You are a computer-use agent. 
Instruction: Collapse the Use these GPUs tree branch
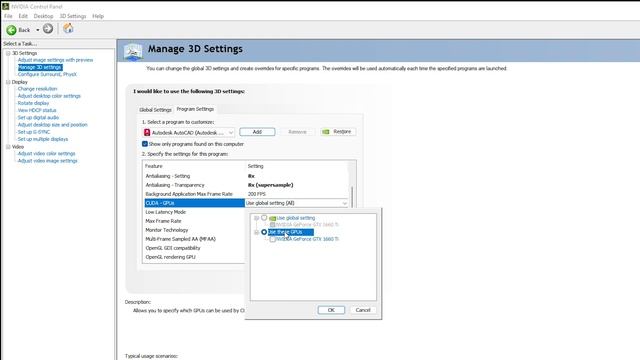(256, 232)
